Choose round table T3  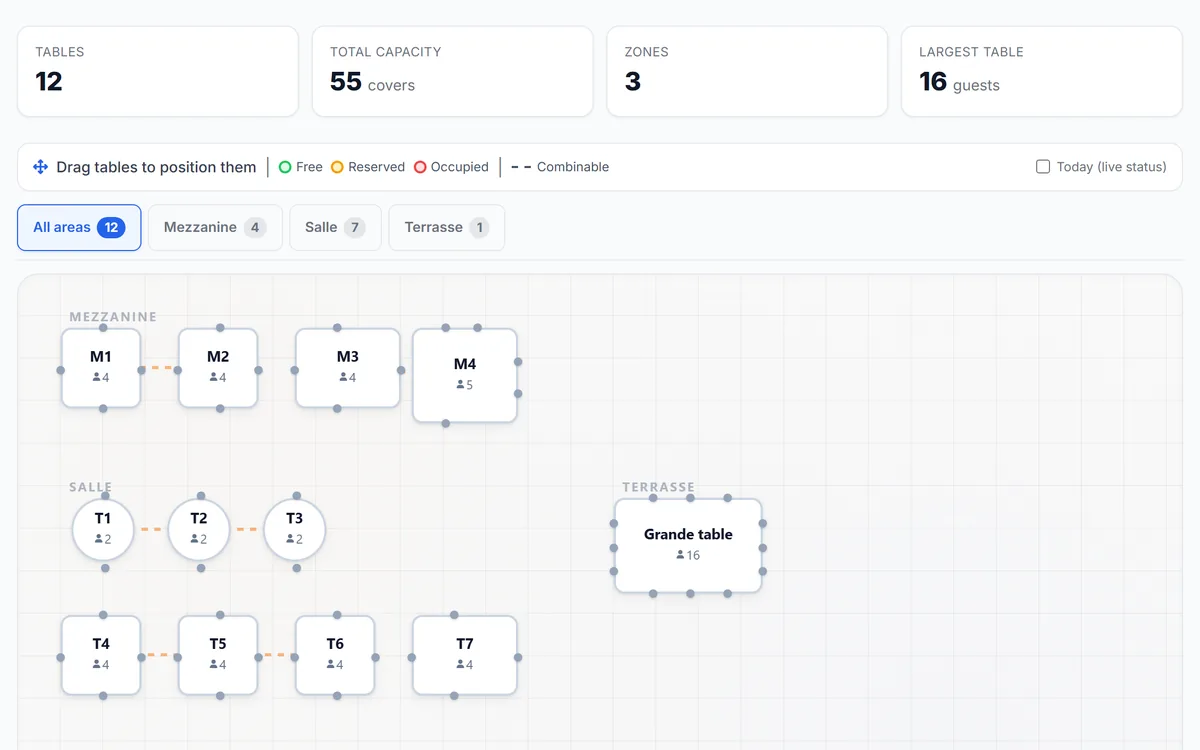pyautogui.click(x=294, y=530)
